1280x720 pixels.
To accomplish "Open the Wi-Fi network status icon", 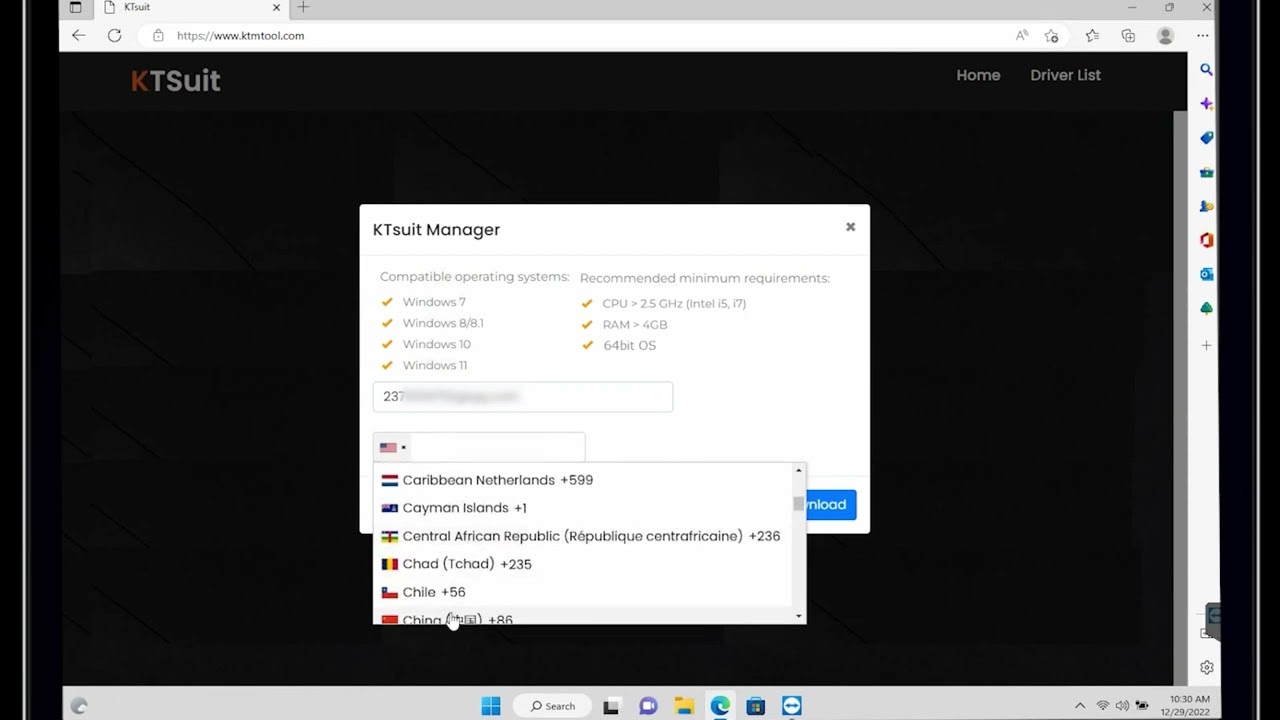I will coord(1103,706).
